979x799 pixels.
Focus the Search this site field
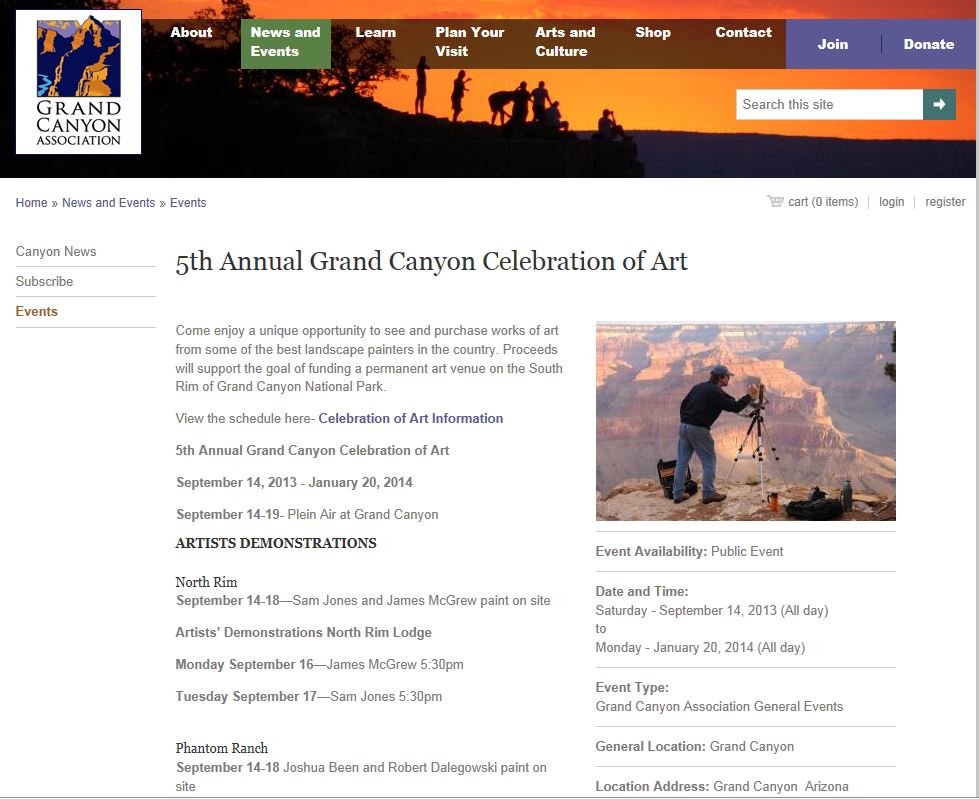pos(829,104)
